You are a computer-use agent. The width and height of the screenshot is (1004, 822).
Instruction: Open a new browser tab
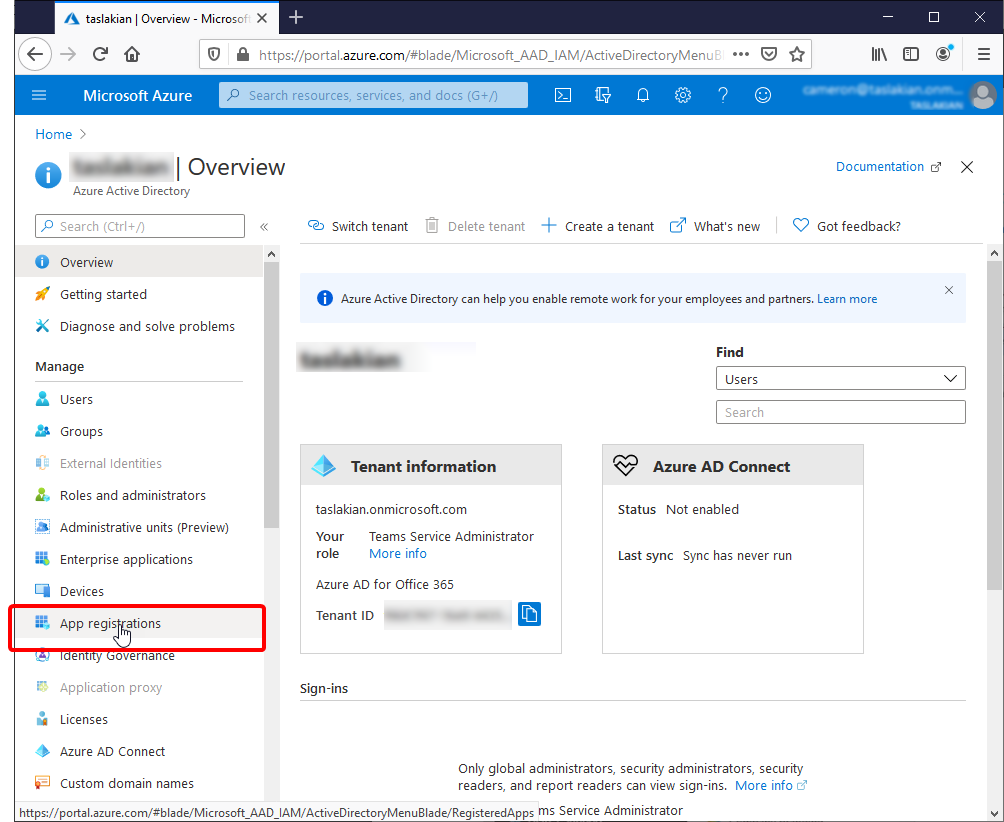pos(296,18)
